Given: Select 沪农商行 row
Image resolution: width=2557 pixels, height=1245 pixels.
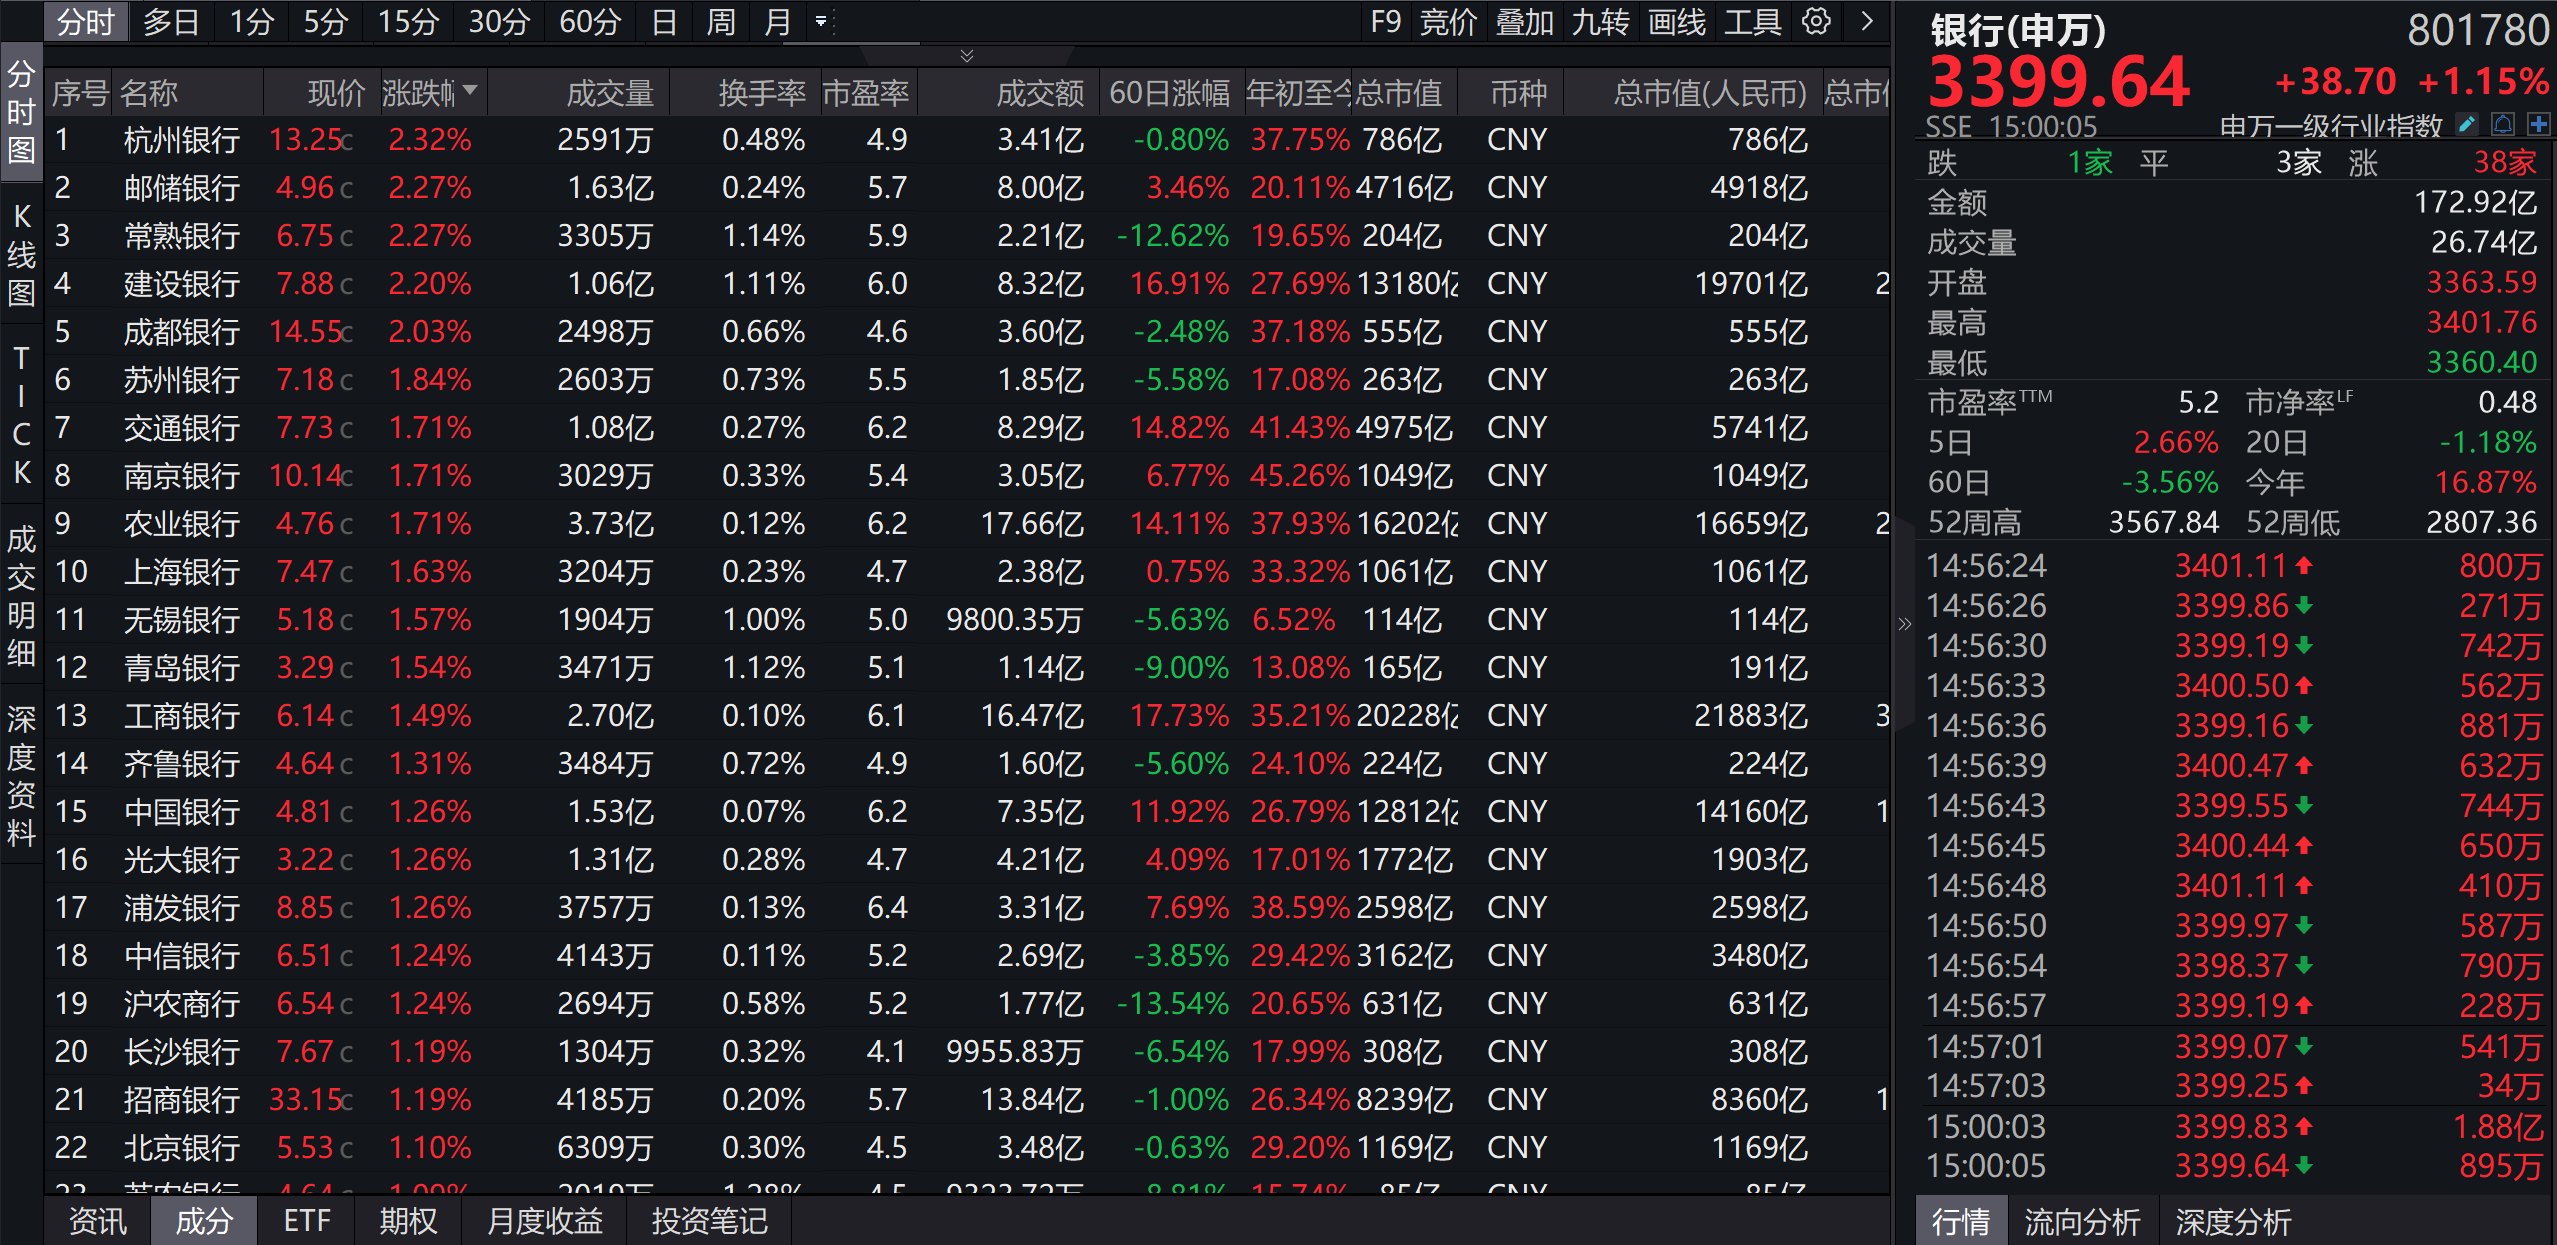Looking at the screenshot, I should tap(966, 1004).
